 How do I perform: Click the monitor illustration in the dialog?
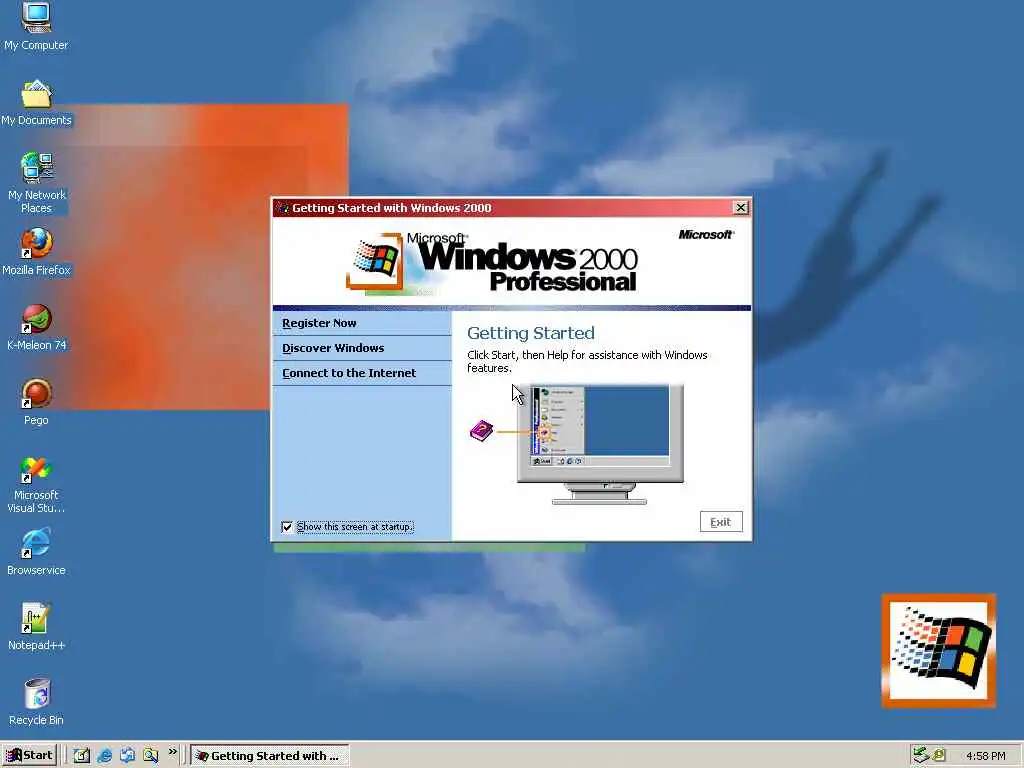coord(600,444)
